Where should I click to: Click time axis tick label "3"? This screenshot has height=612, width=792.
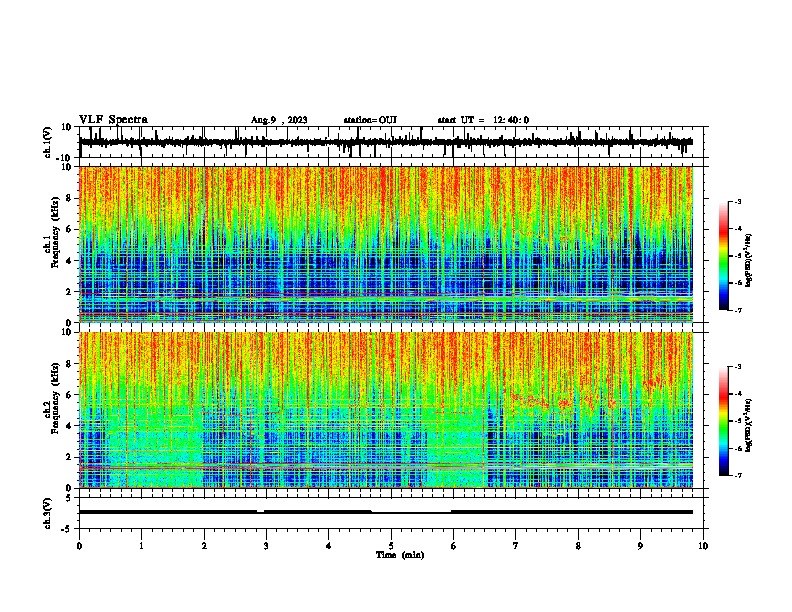[x=266, y=546]
